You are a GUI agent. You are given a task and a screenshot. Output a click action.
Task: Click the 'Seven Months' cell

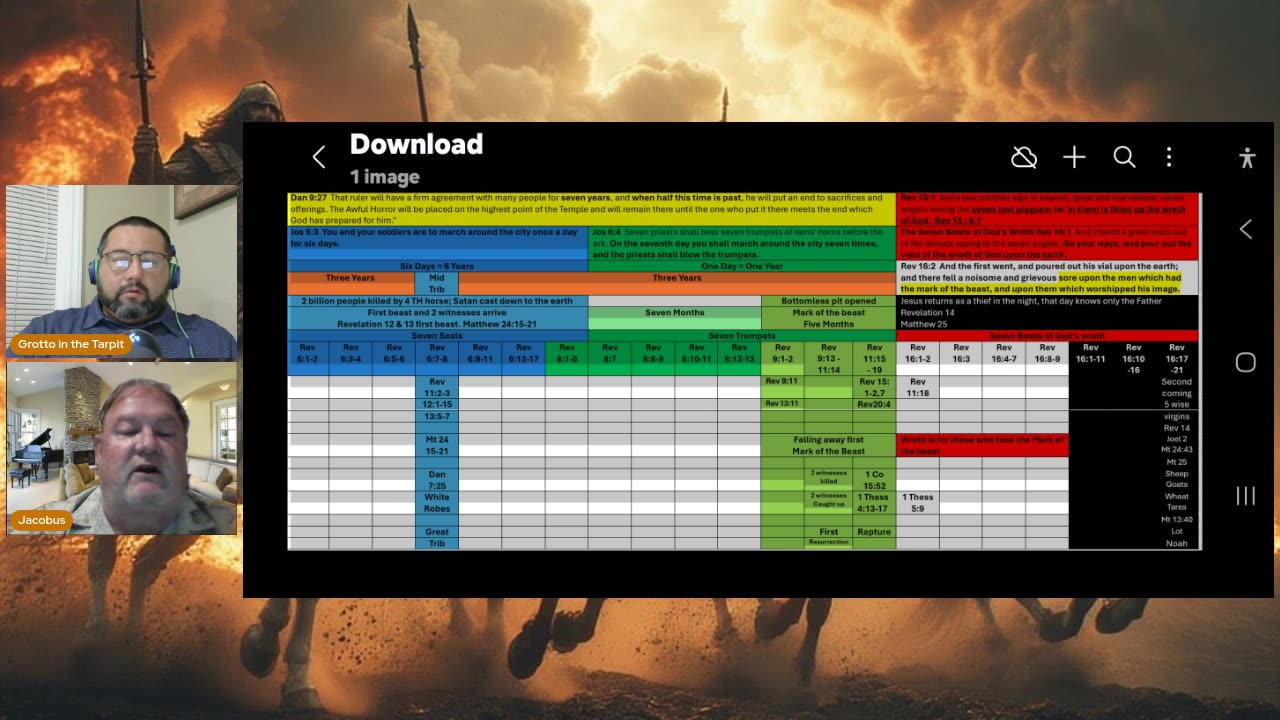coord(675,312)
